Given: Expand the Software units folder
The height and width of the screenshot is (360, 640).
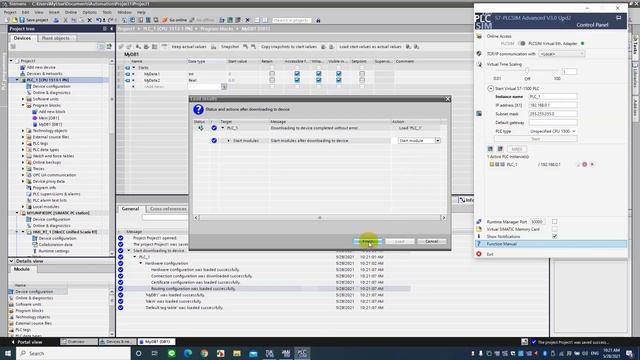Looking at the screenshot, I should click(x=23, y=99).
